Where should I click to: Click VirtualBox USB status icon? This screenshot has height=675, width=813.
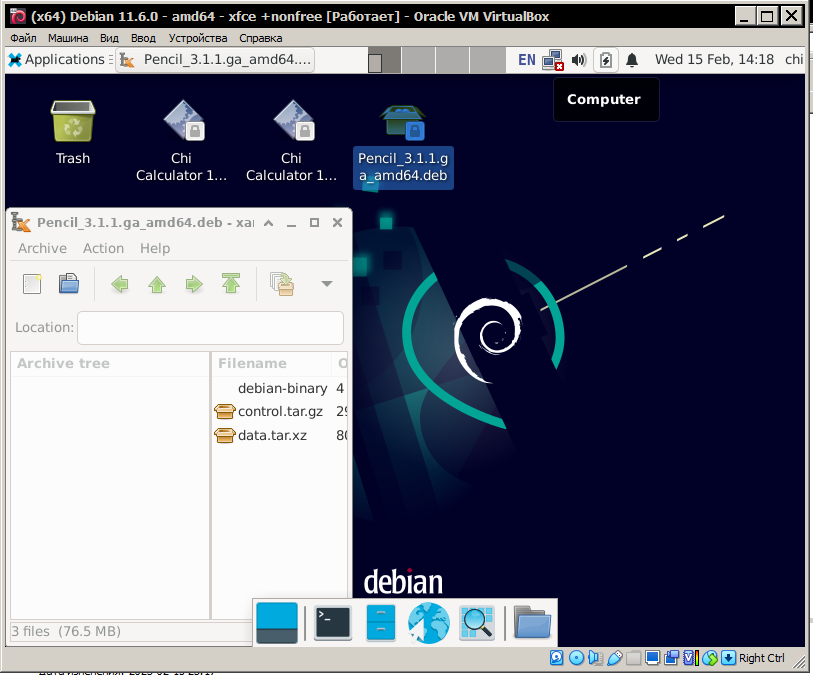click(614, 658)
